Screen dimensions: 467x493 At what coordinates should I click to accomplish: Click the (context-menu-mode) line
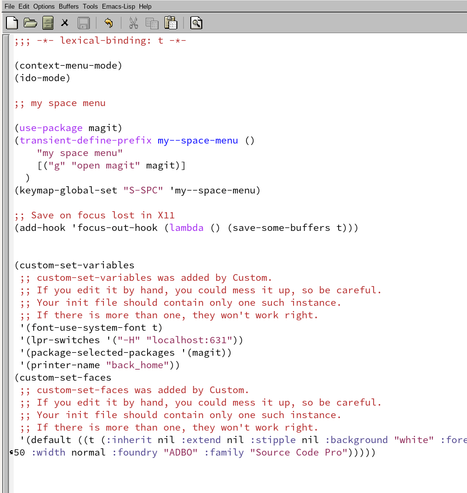tap(68, 65)
